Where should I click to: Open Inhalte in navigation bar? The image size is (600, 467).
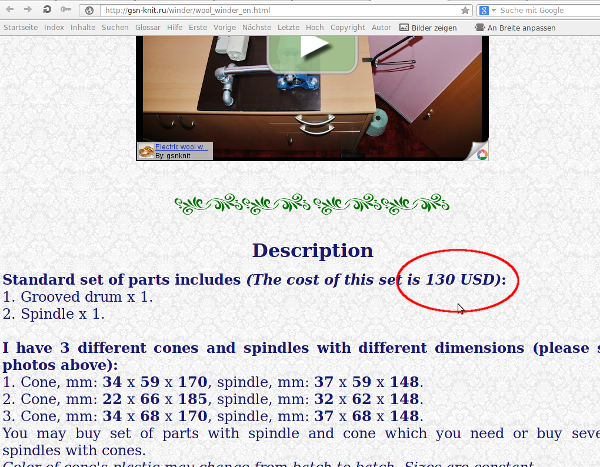(83, 28)
